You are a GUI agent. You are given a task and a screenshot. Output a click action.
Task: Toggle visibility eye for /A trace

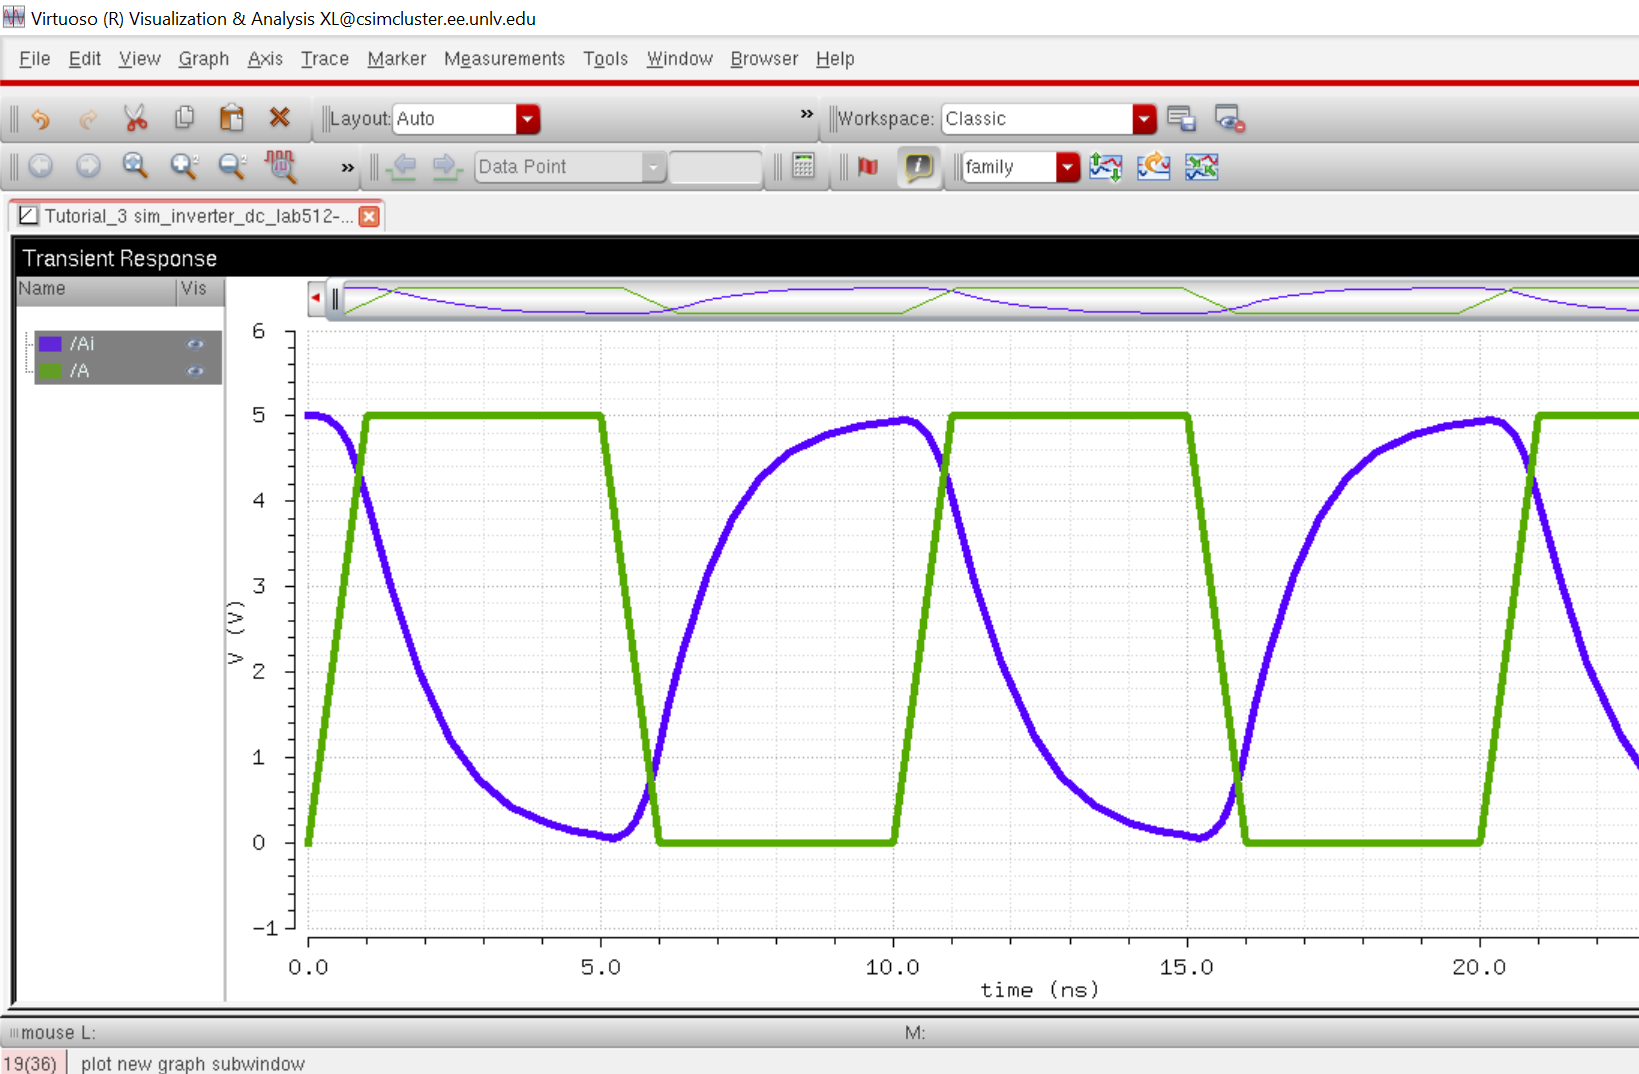pos(195,371)
